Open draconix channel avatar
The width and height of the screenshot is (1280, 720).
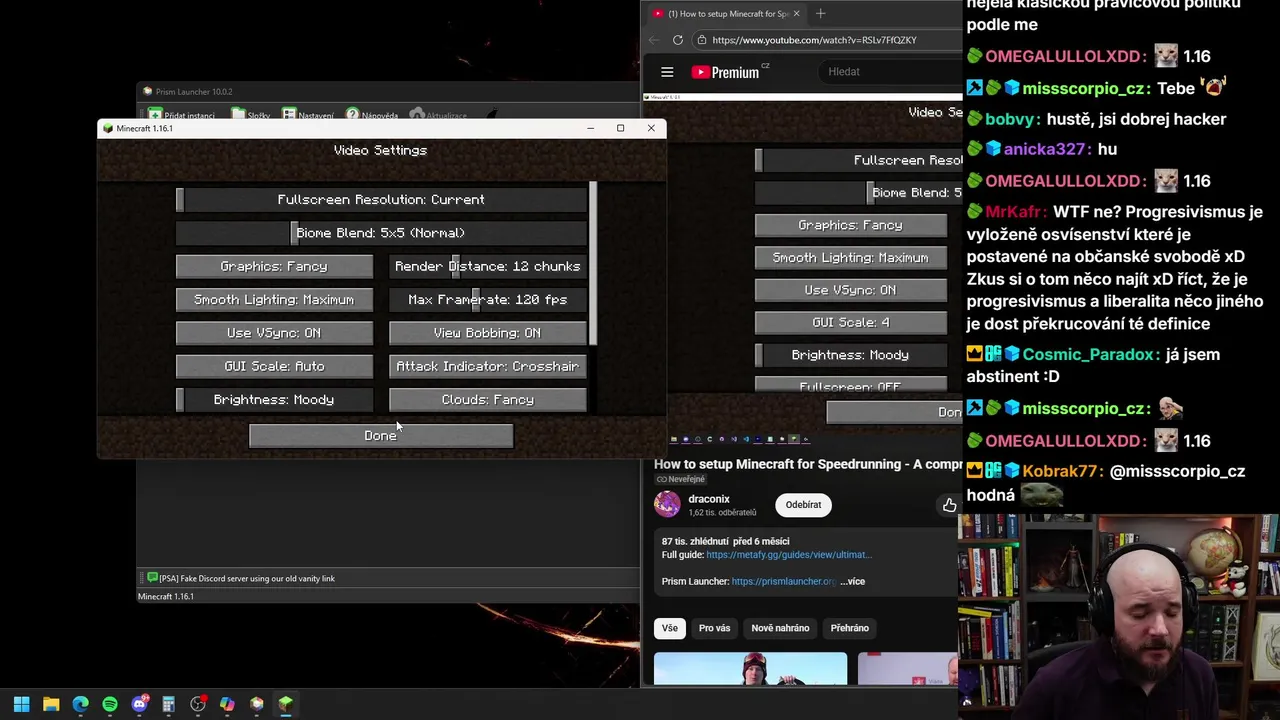667,504
